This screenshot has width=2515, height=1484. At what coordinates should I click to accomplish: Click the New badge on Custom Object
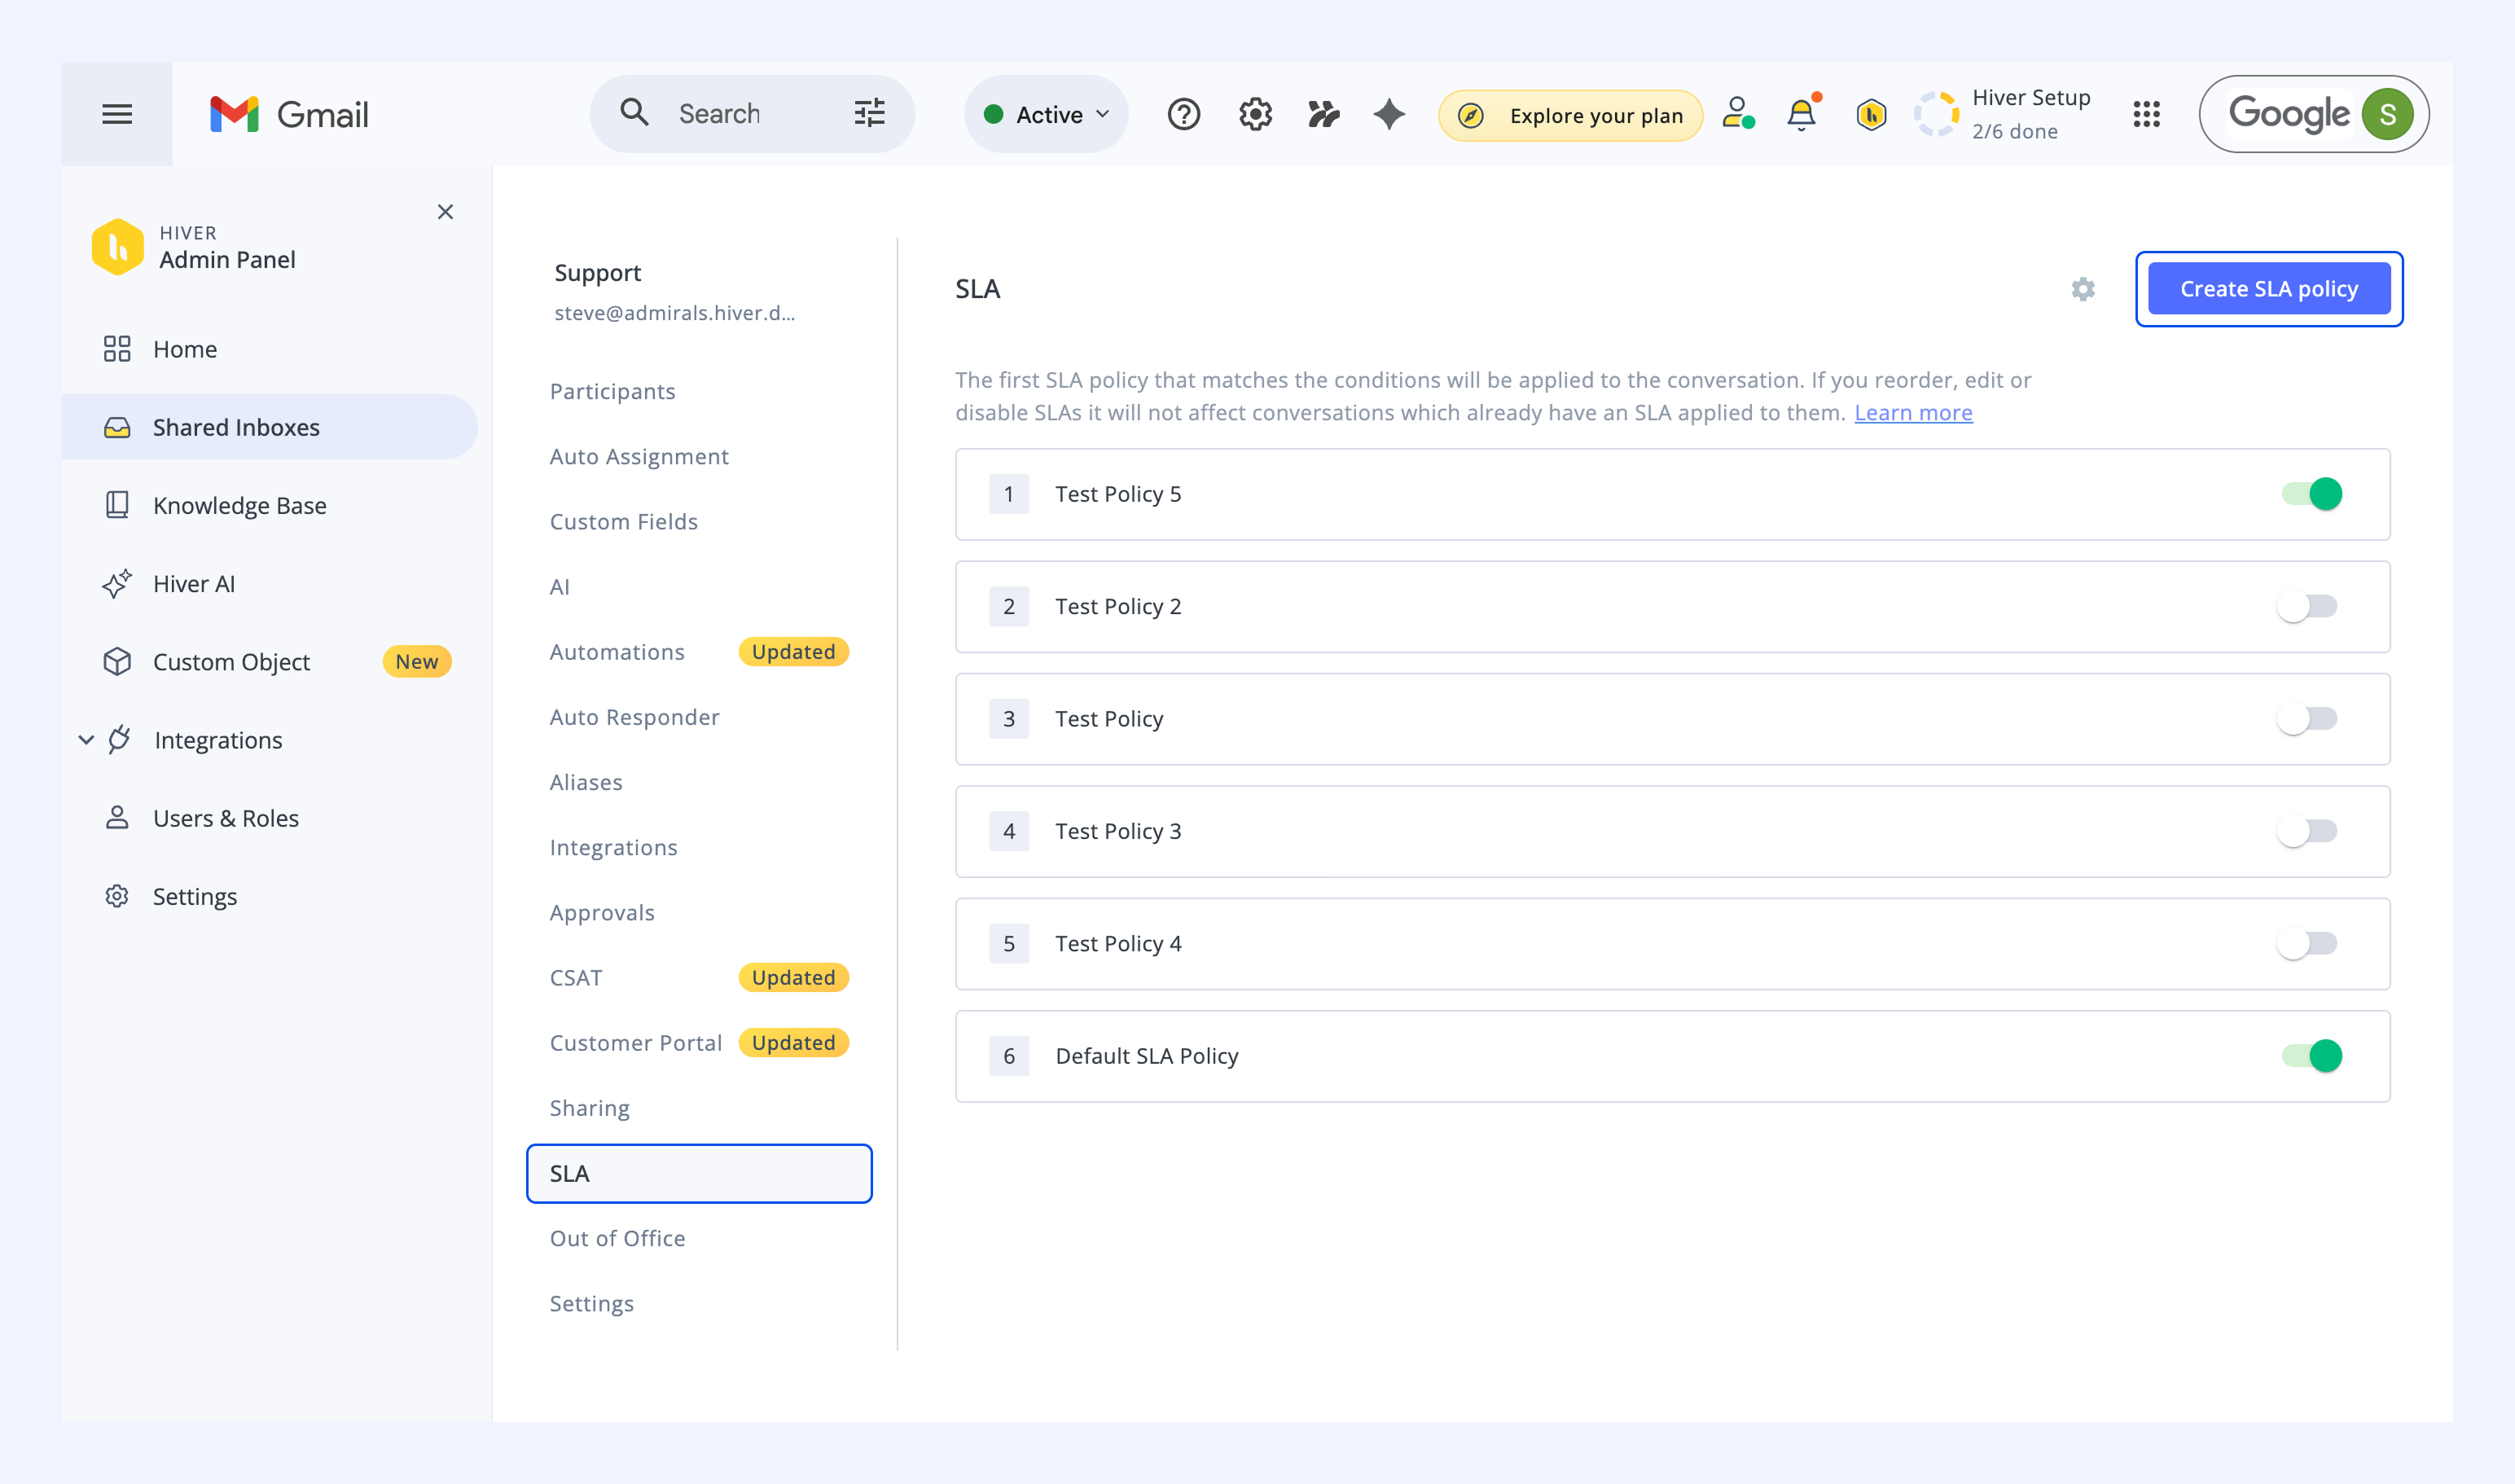tap(417, 662)
